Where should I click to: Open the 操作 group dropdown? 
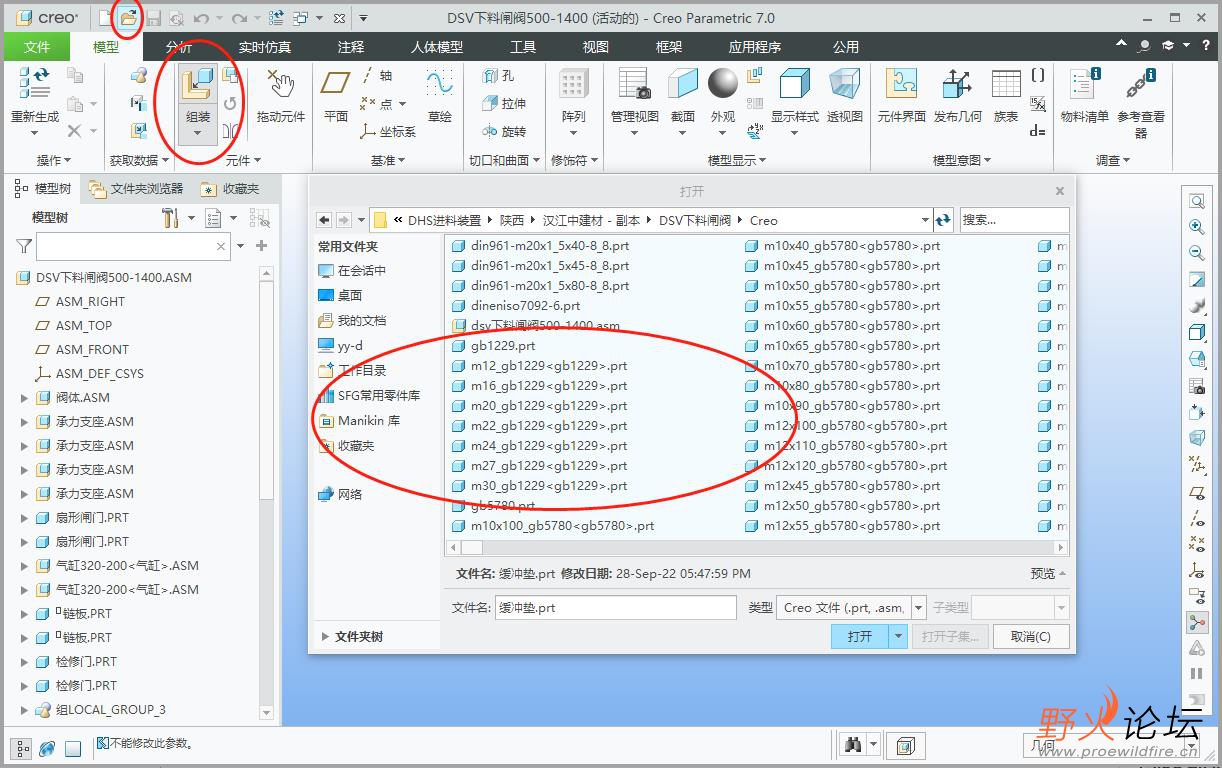54,160
